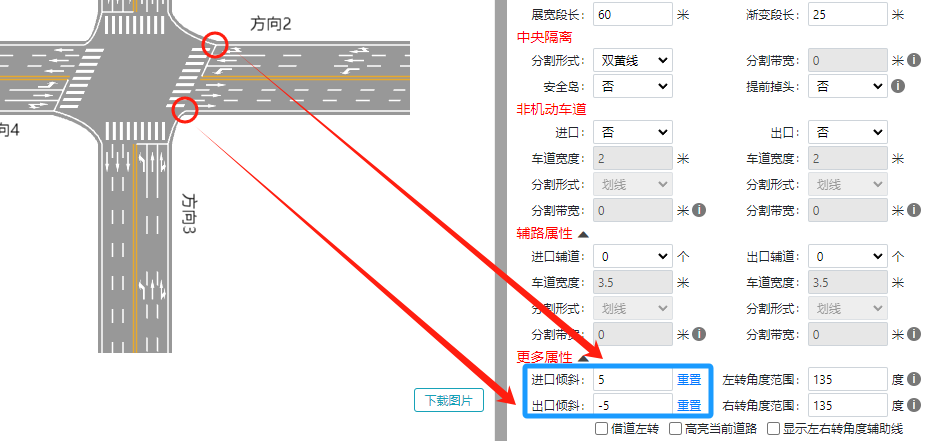Screen dimensions: 927x441
Task: Collapse the 辅路属性 section
Action: point(583,233)
